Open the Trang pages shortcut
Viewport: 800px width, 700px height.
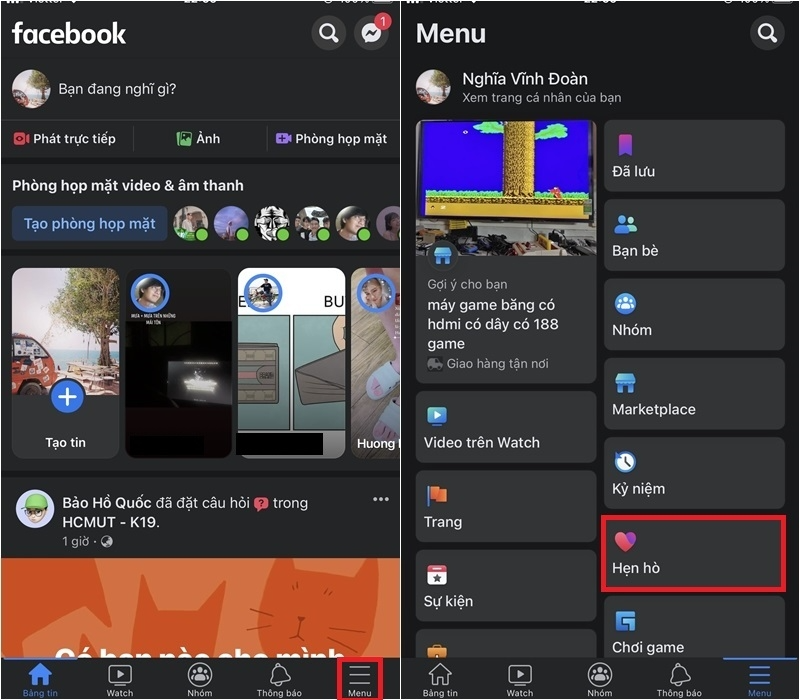pos(506,506)
